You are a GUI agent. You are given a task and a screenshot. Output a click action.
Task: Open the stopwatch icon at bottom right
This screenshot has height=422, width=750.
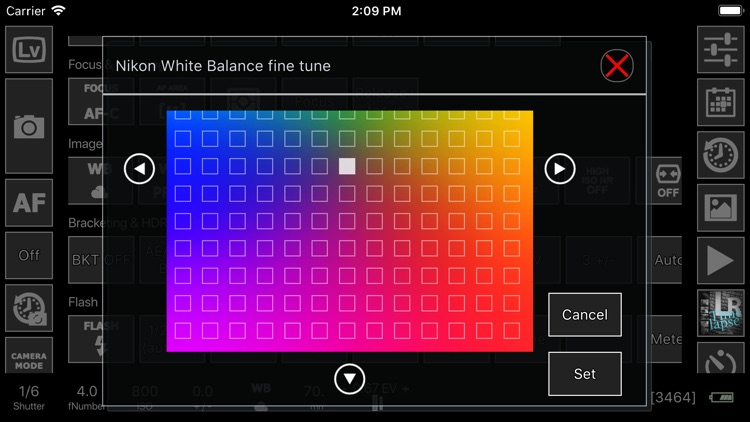[720, 358]
